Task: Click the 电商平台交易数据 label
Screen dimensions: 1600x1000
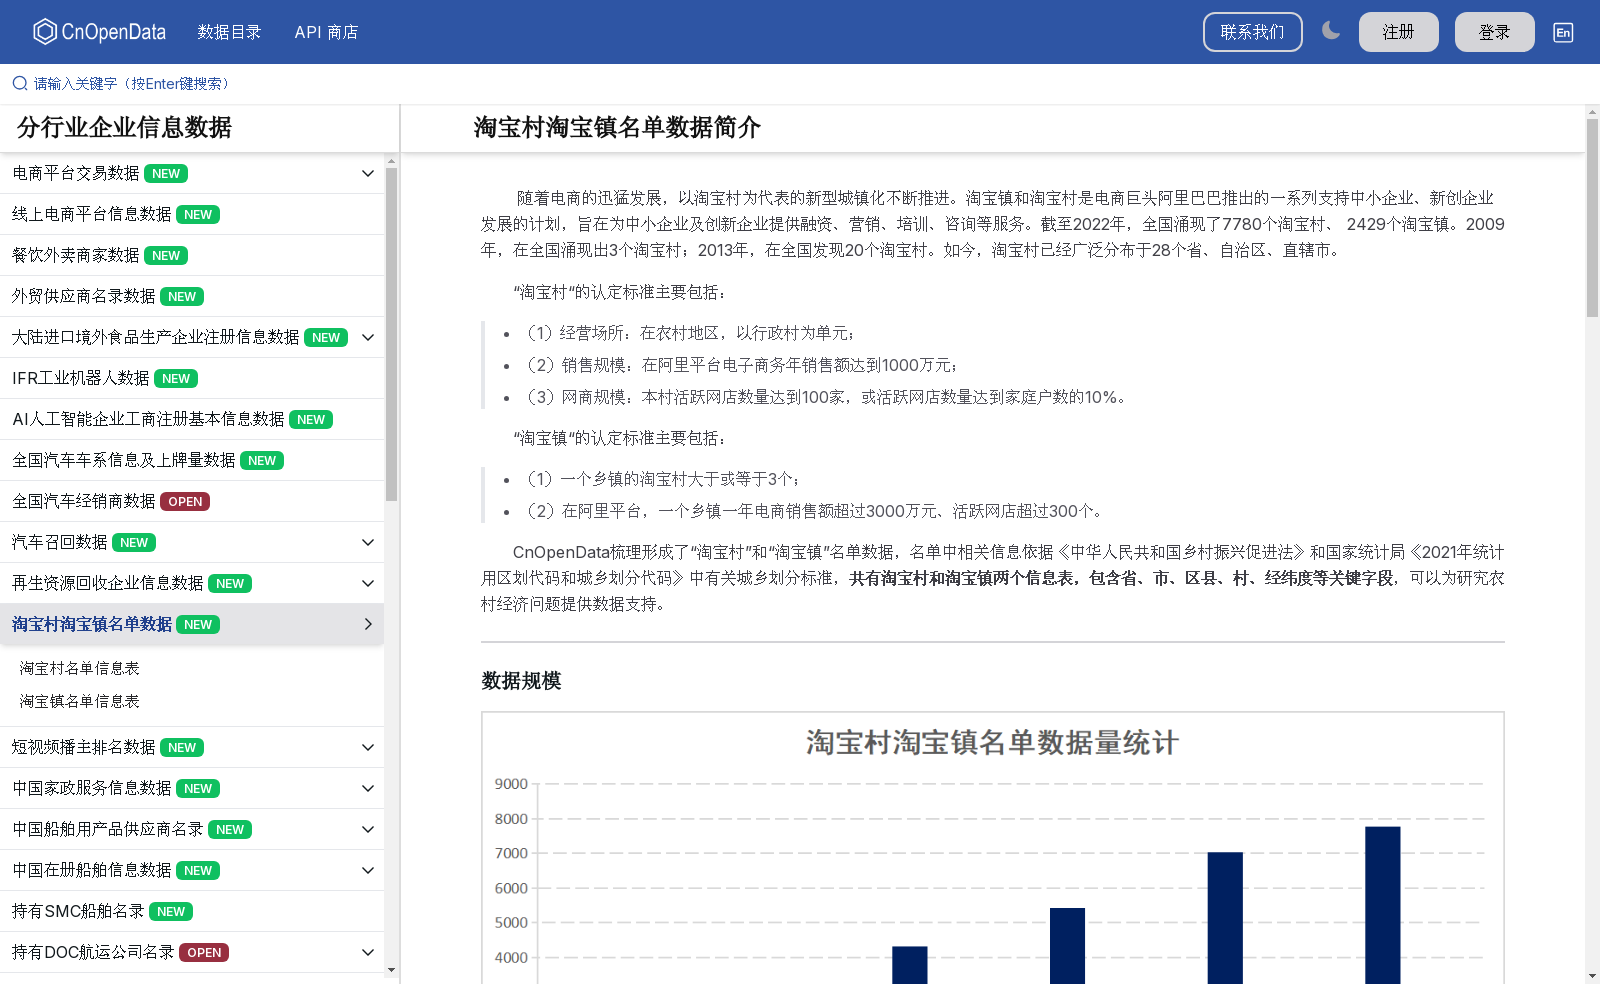Action: [x=76, y=173]
